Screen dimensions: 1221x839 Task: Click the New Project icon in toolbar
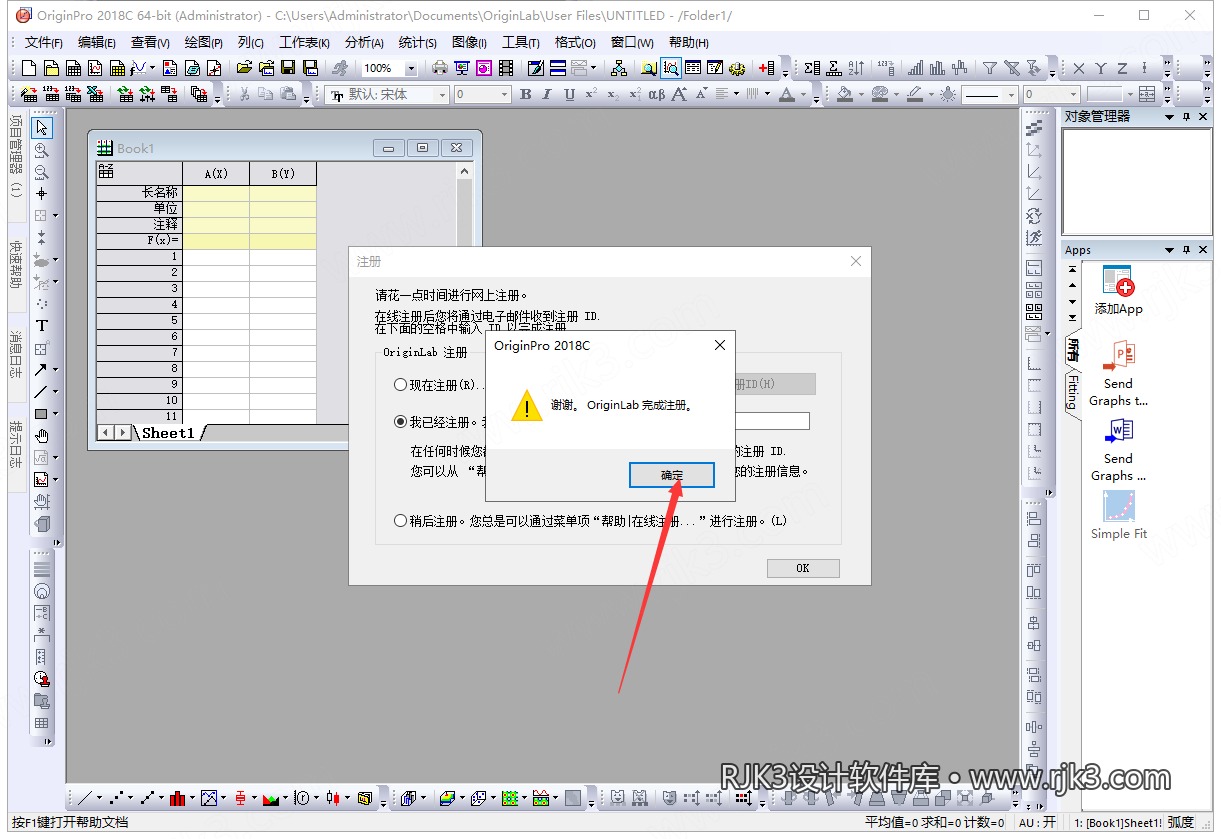(29, 68)
